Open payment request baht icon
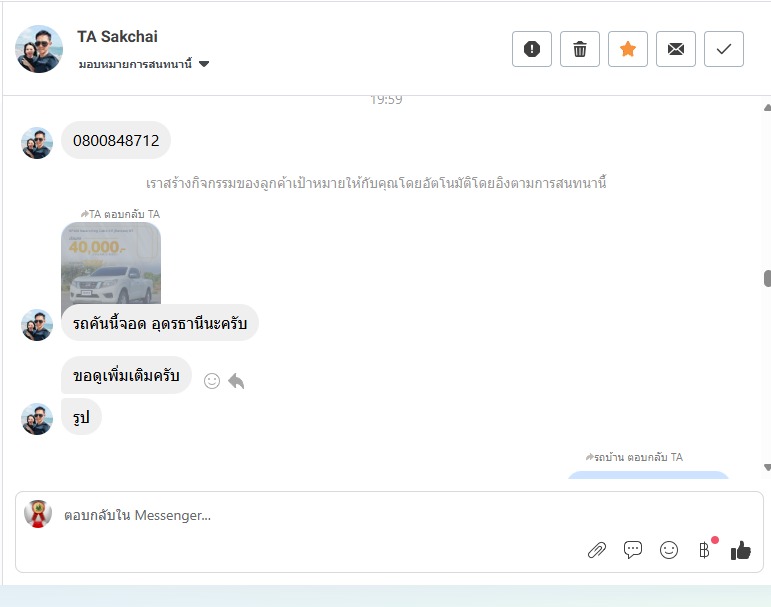This screenshot has height=607, width=771. pyautogui.click(x=704, y=550)
